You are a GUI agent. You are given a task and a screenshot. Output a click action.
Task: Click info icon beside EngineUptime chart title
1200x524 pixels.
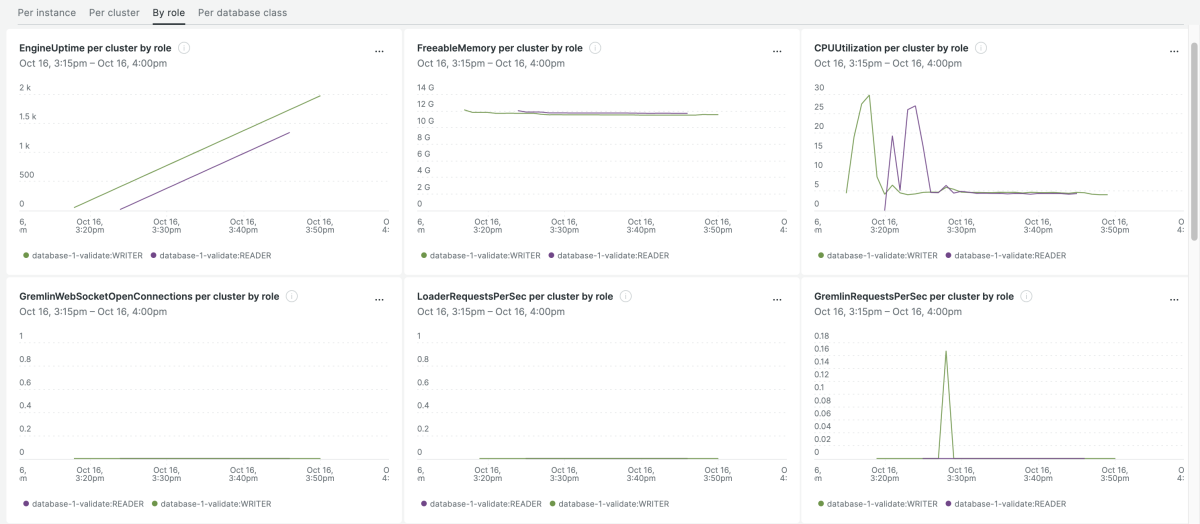click(x=184, y=48)
